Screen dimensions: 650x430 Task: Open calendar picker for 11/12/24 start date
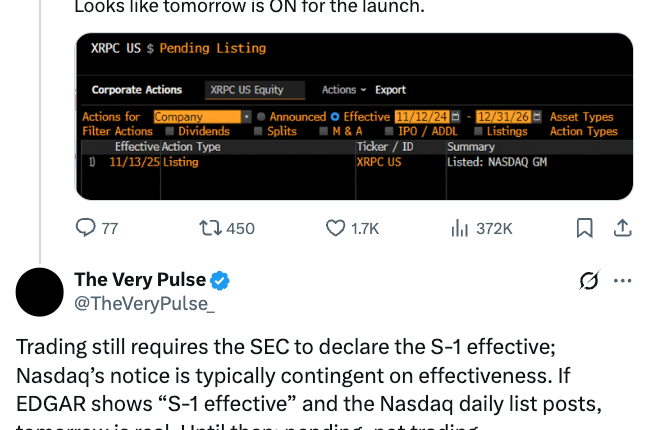coord(456,117)
